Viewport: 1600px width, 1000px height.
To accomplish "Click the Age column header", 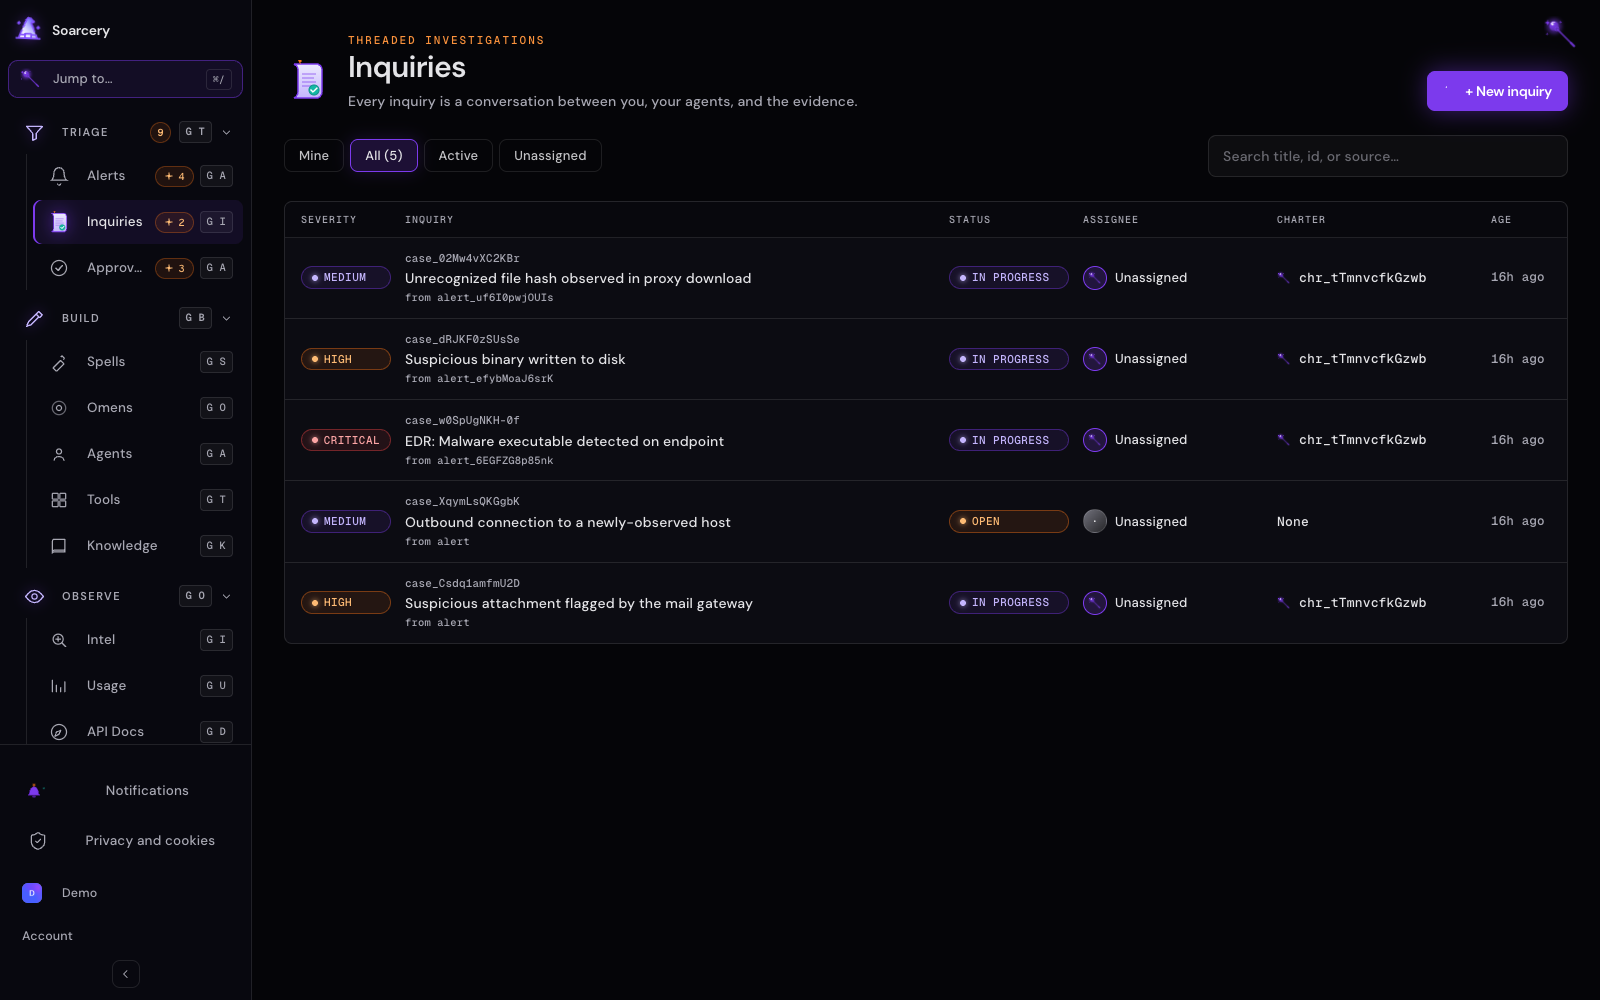I will coord(1501,220).
